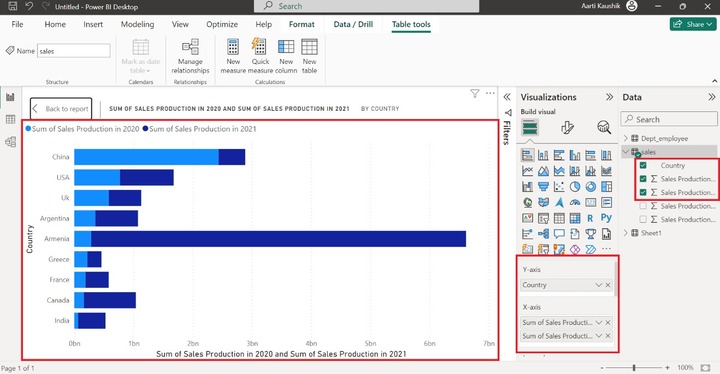
Task: Select the line chart visual
Action: (528, 171)
